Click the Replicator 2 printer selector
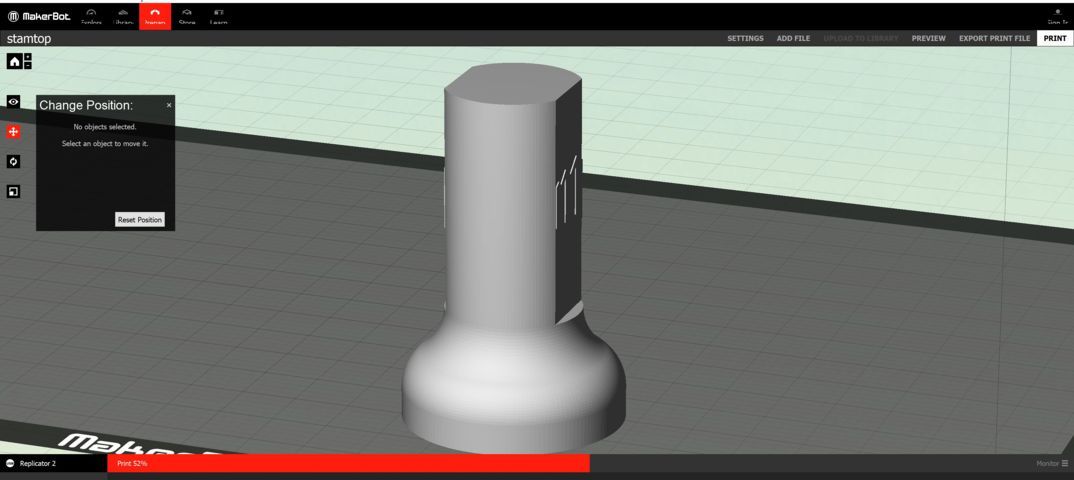This screenshot has width=1074, height=480. 53,464
